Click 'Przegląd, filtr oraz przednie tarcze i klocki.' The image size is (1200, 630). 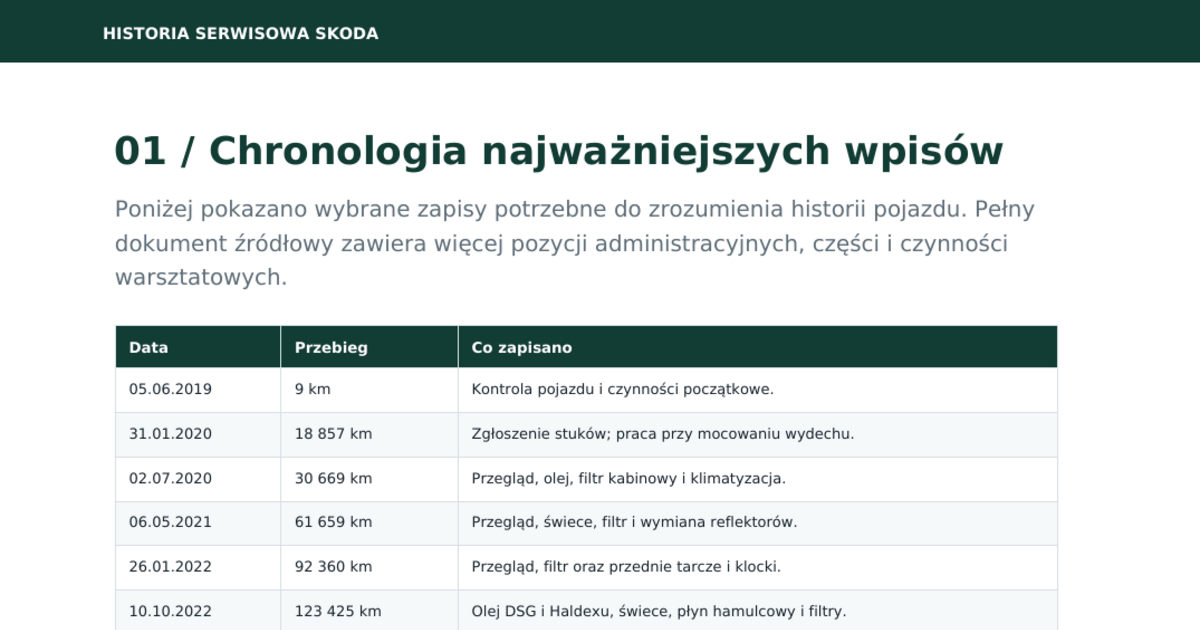coord(626,567)
